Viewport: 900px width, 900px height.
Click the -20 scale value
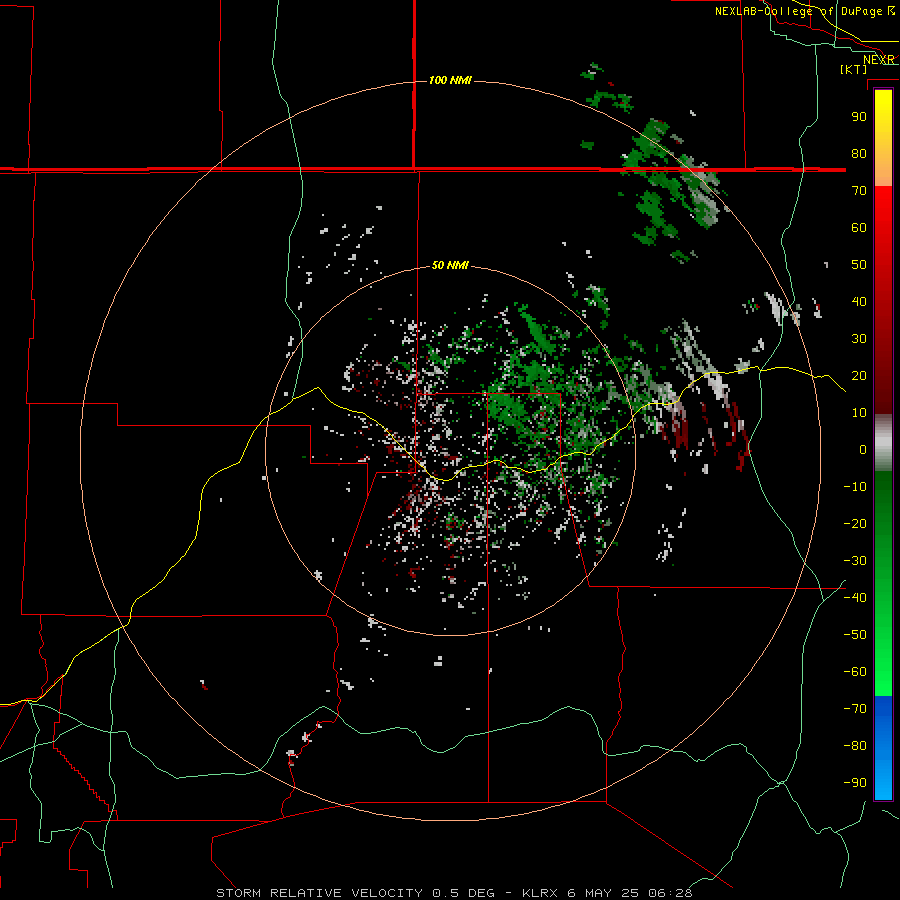[x=855, y=524]
